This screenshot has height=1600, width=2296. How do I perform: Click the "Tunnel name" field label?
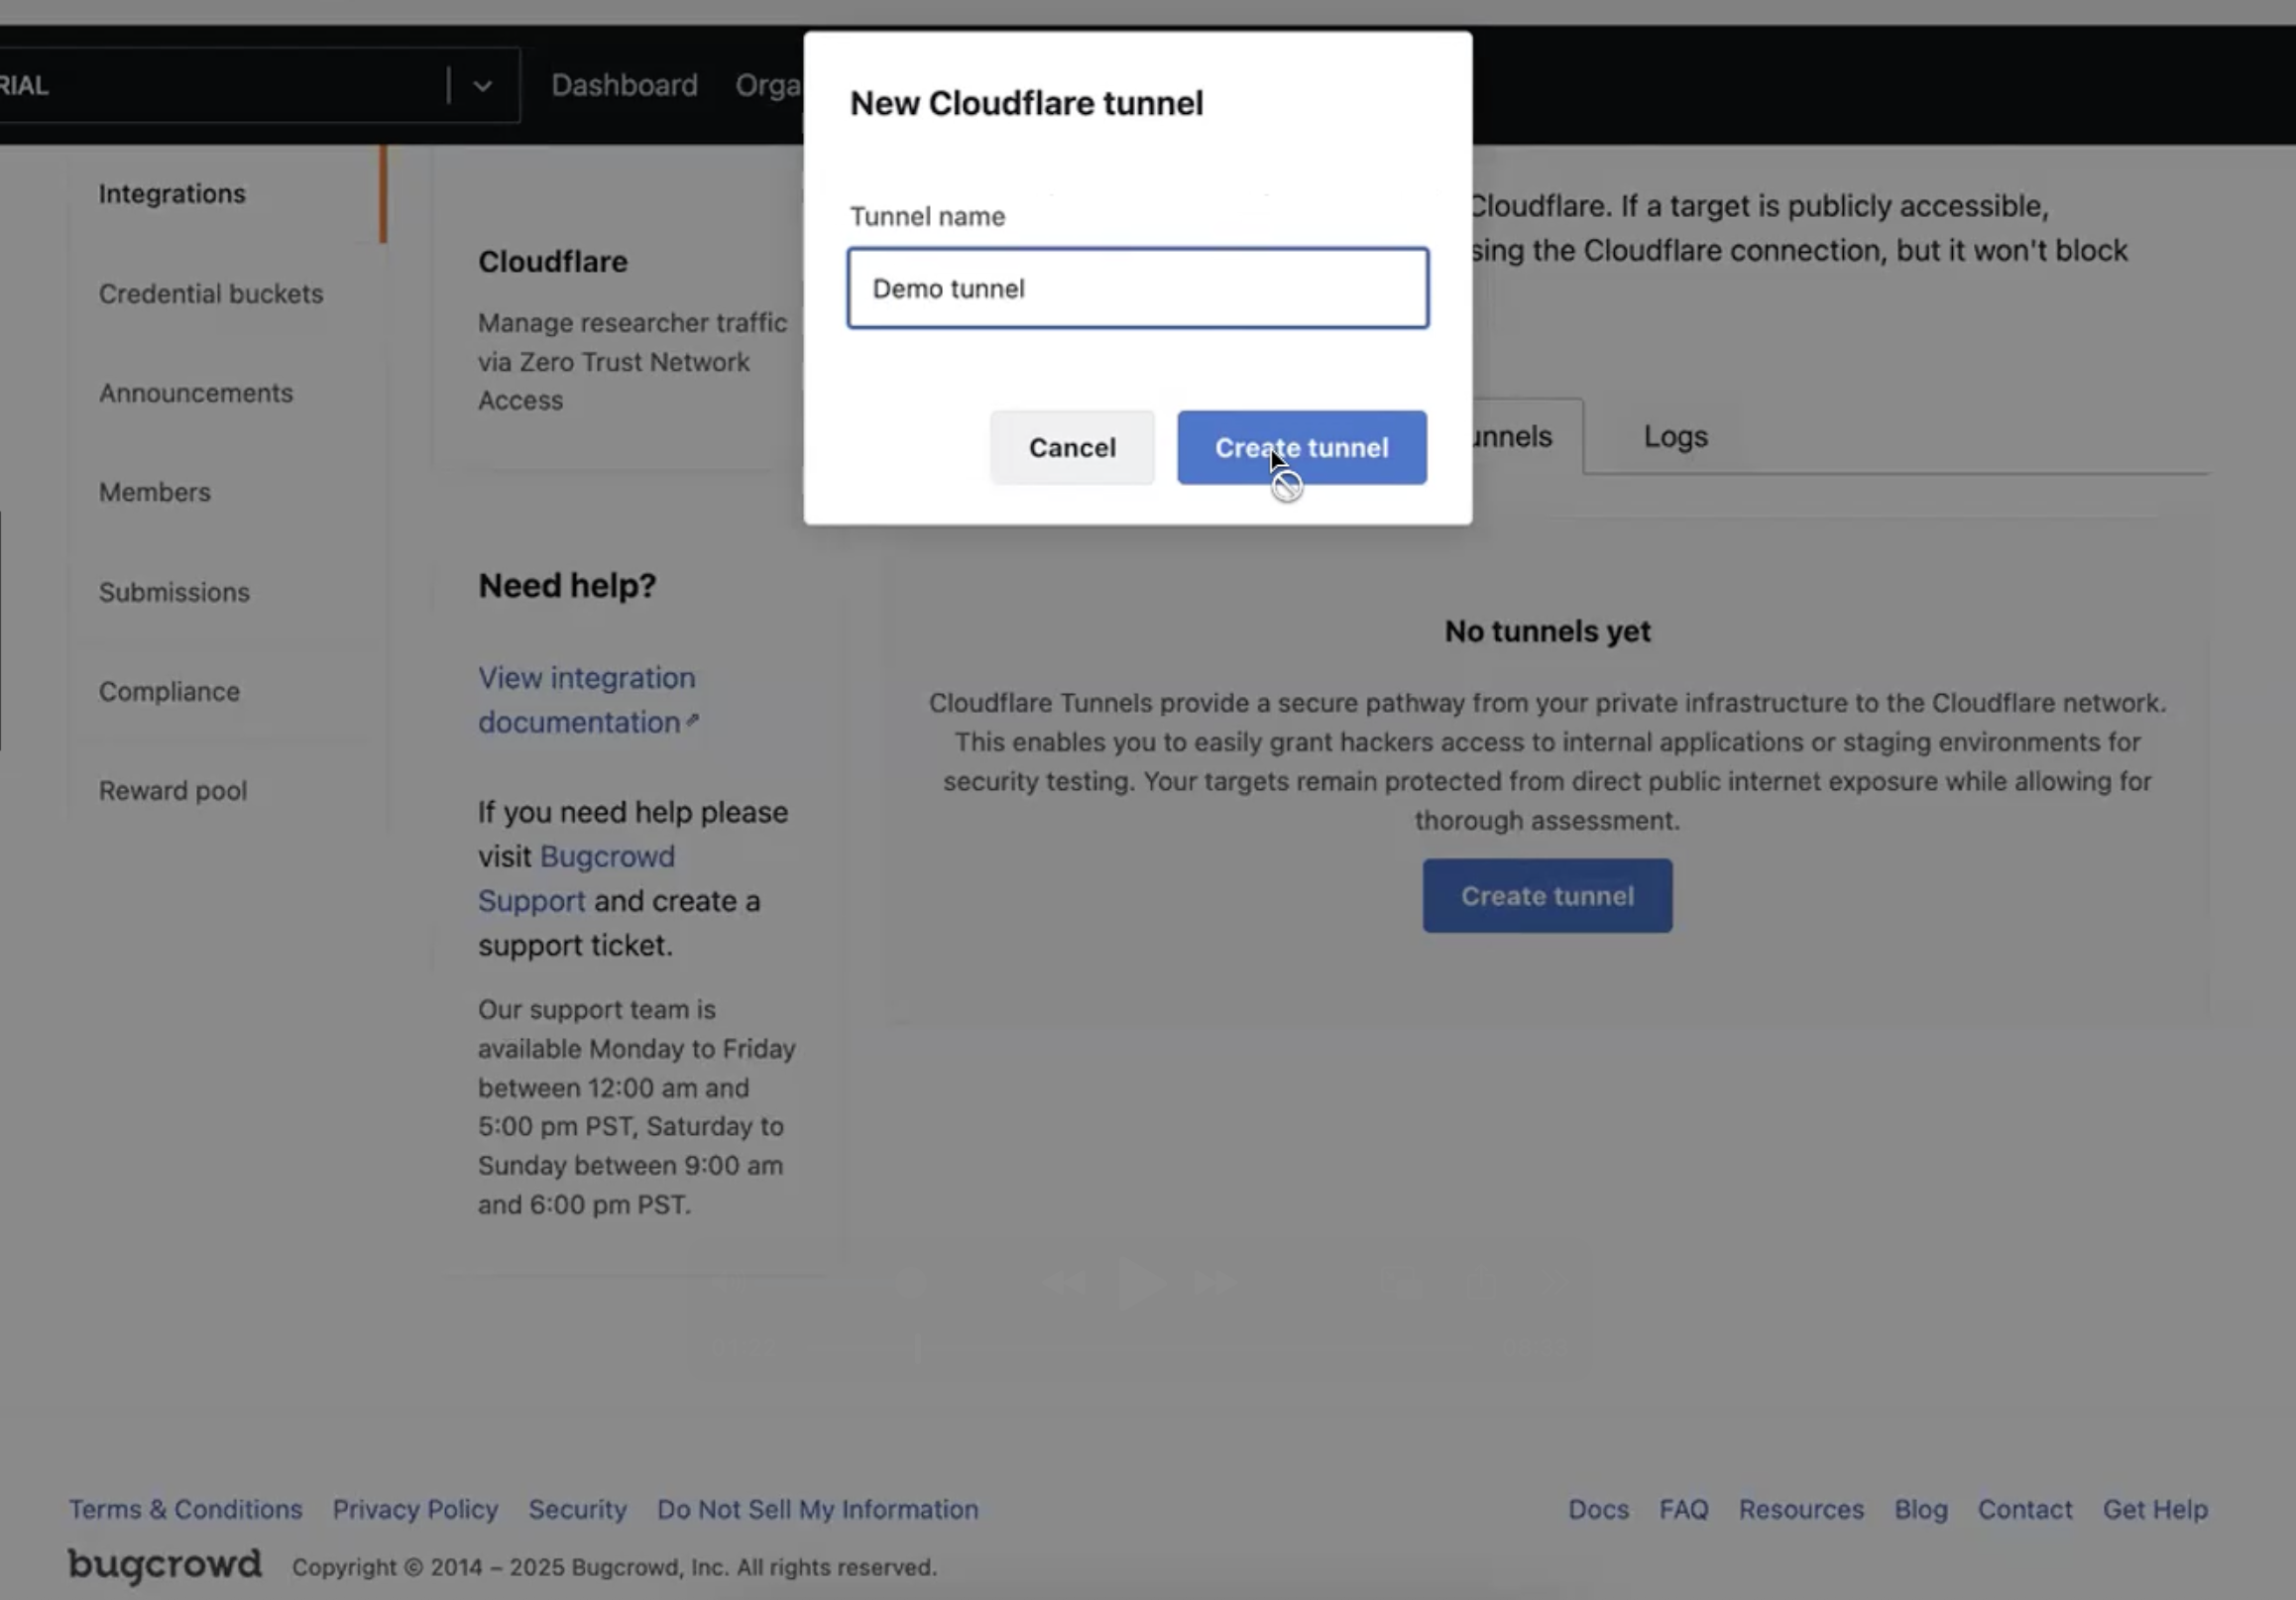[927, 216]
